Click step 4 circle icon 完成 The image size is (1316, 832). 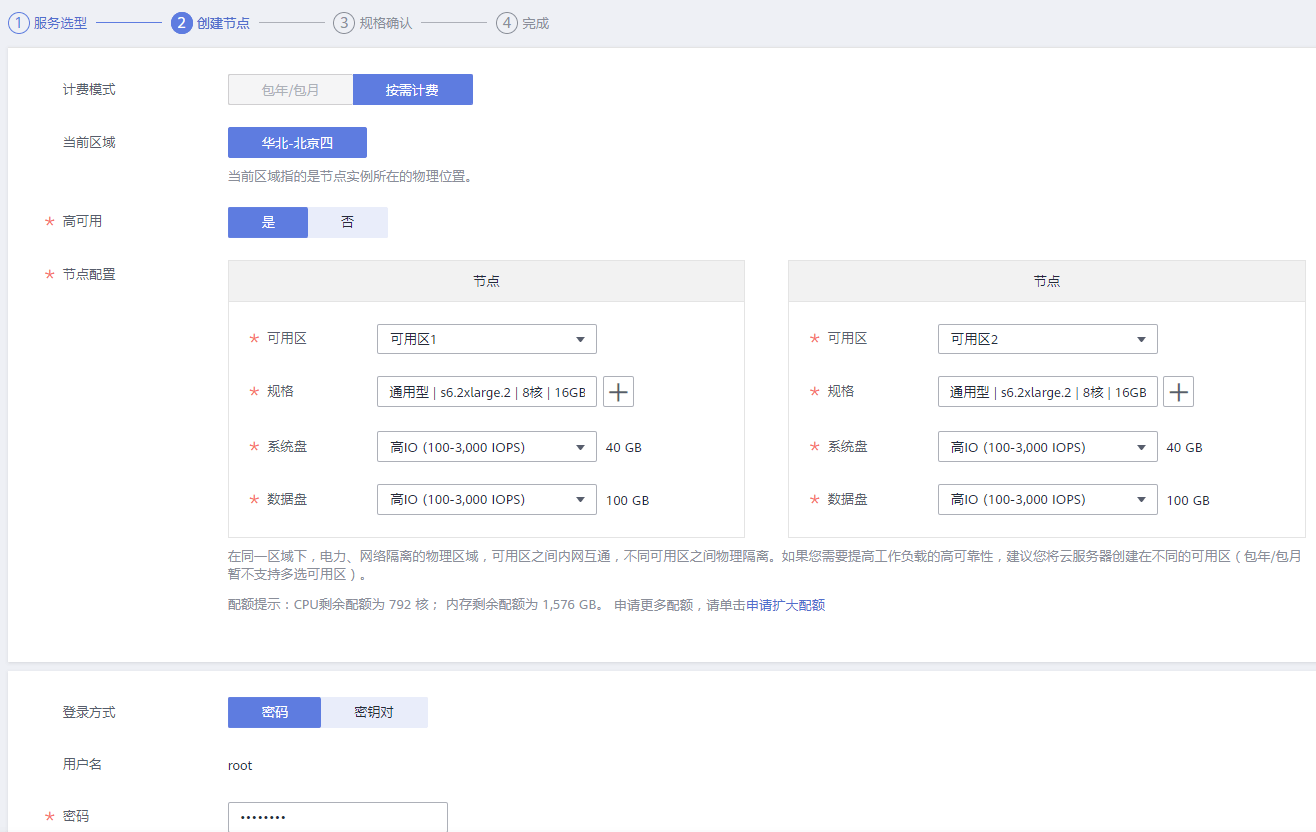pos(507,23)
